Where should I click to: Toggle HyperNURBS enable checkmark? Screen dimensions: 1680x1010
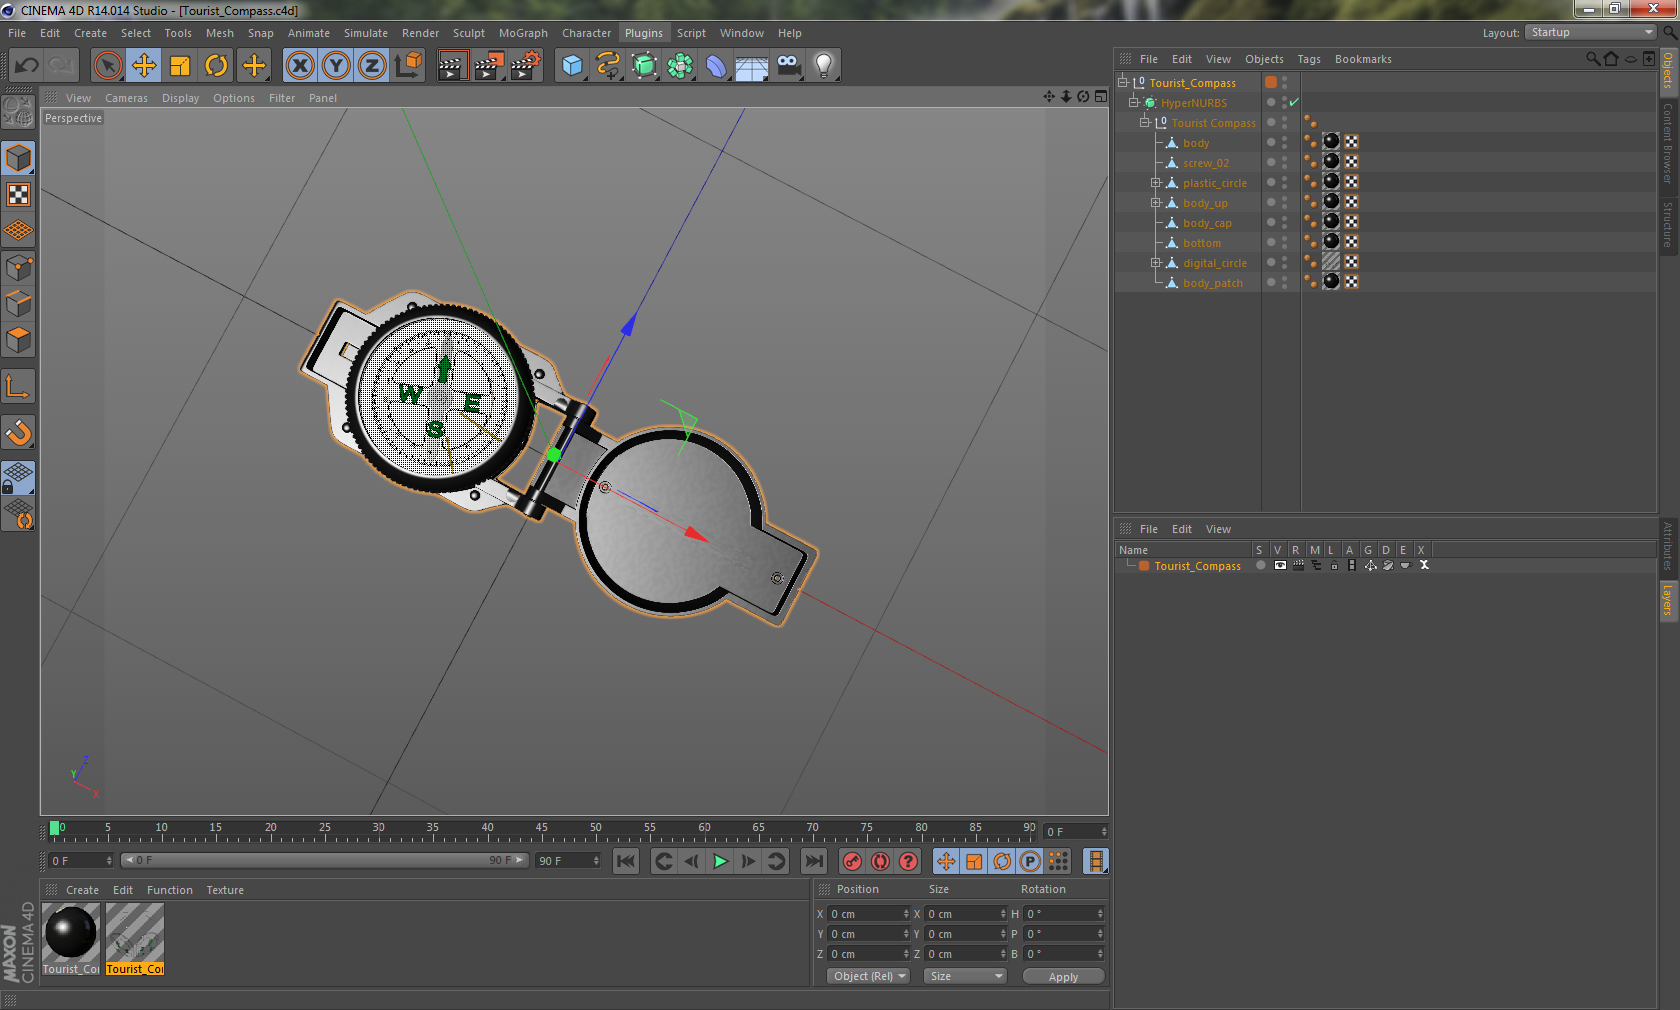tap(1294, 102)
